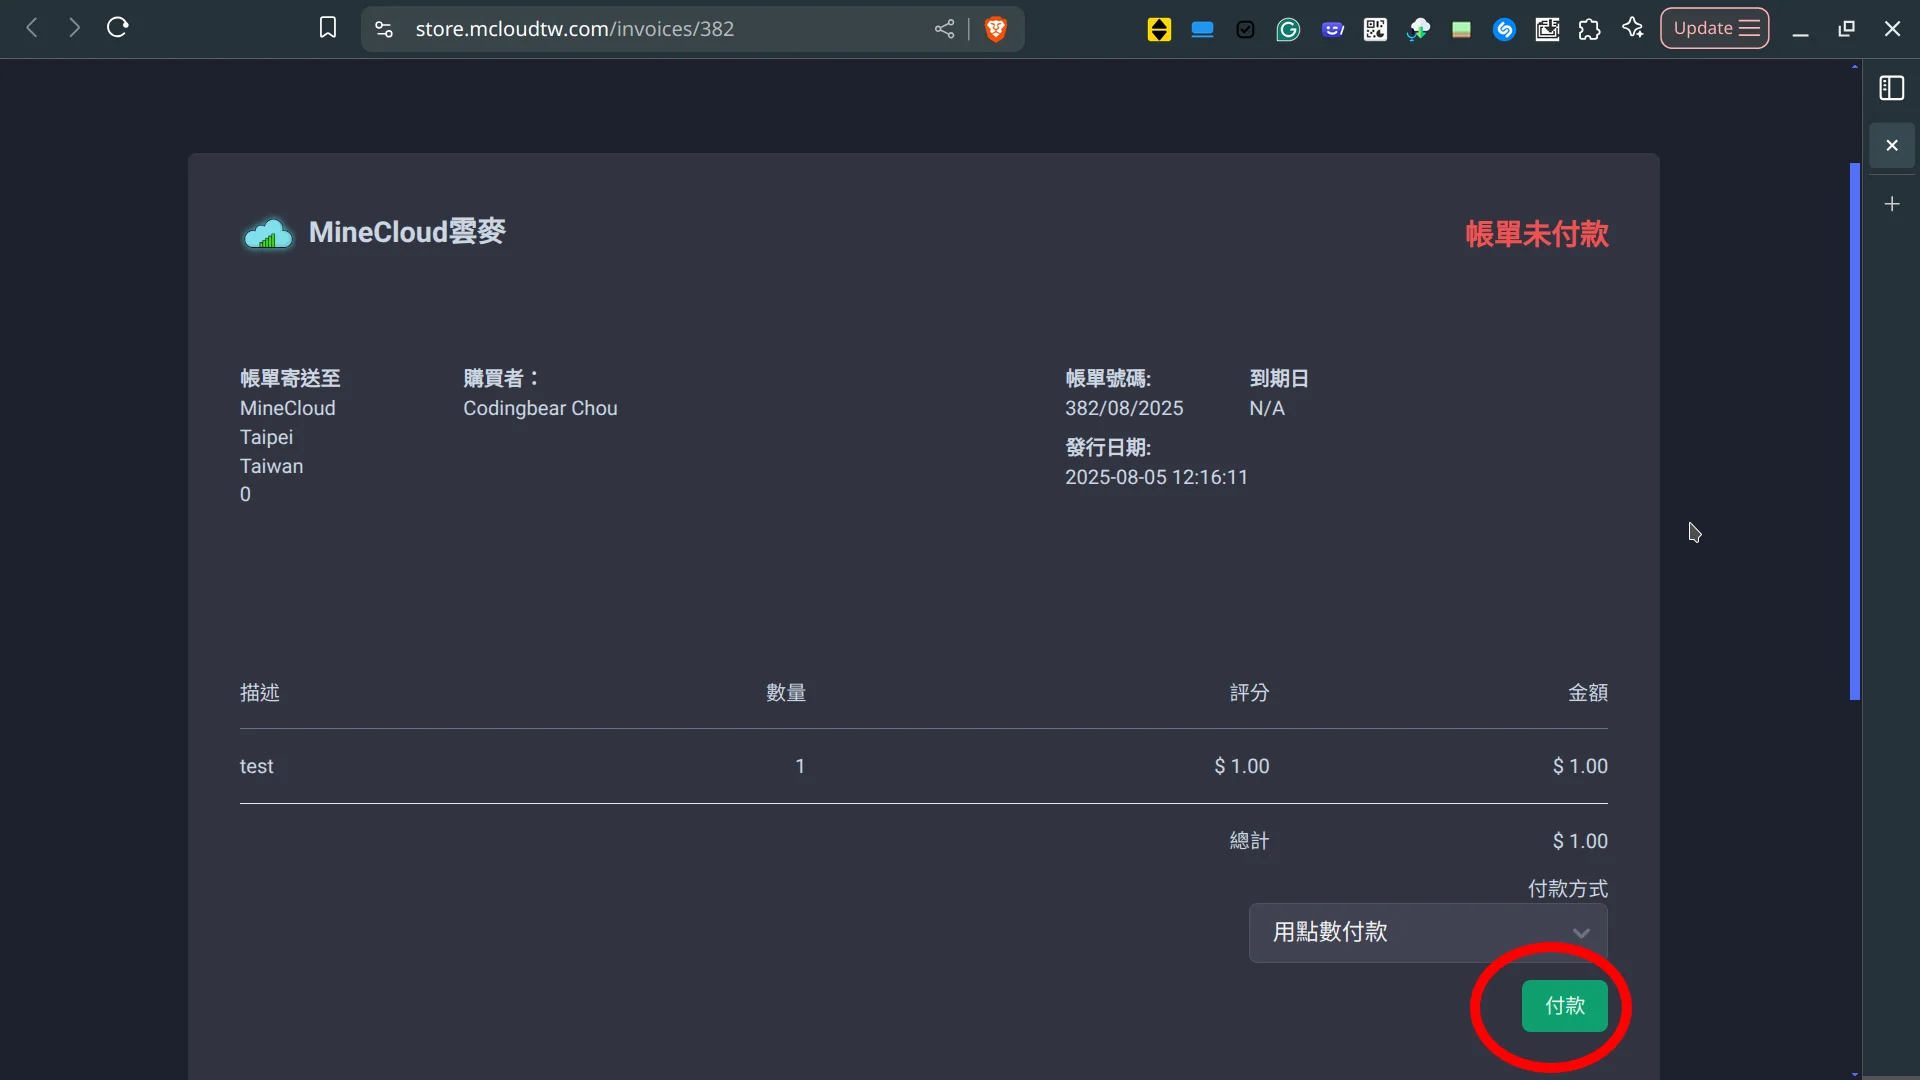Click the Grammarly extension icon
The height and width of the screenshot is (1080, 1920).
pyautogui.click(x=1288, y=29)
